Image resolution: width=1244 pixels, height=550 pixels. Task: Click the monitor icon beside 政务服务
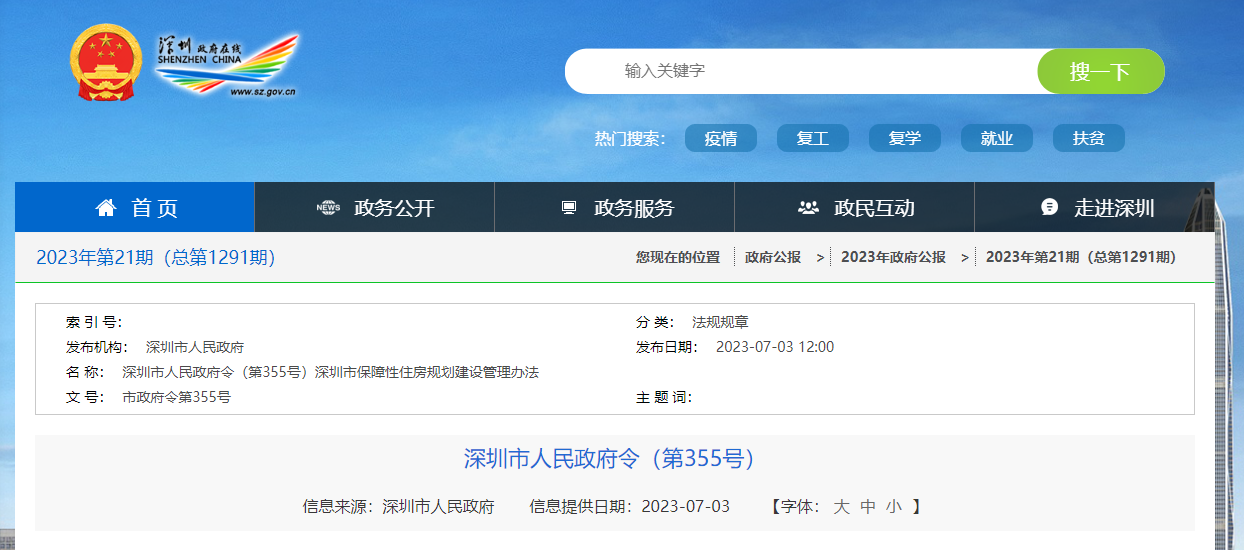pyautogui.click(x=568, y=208)
